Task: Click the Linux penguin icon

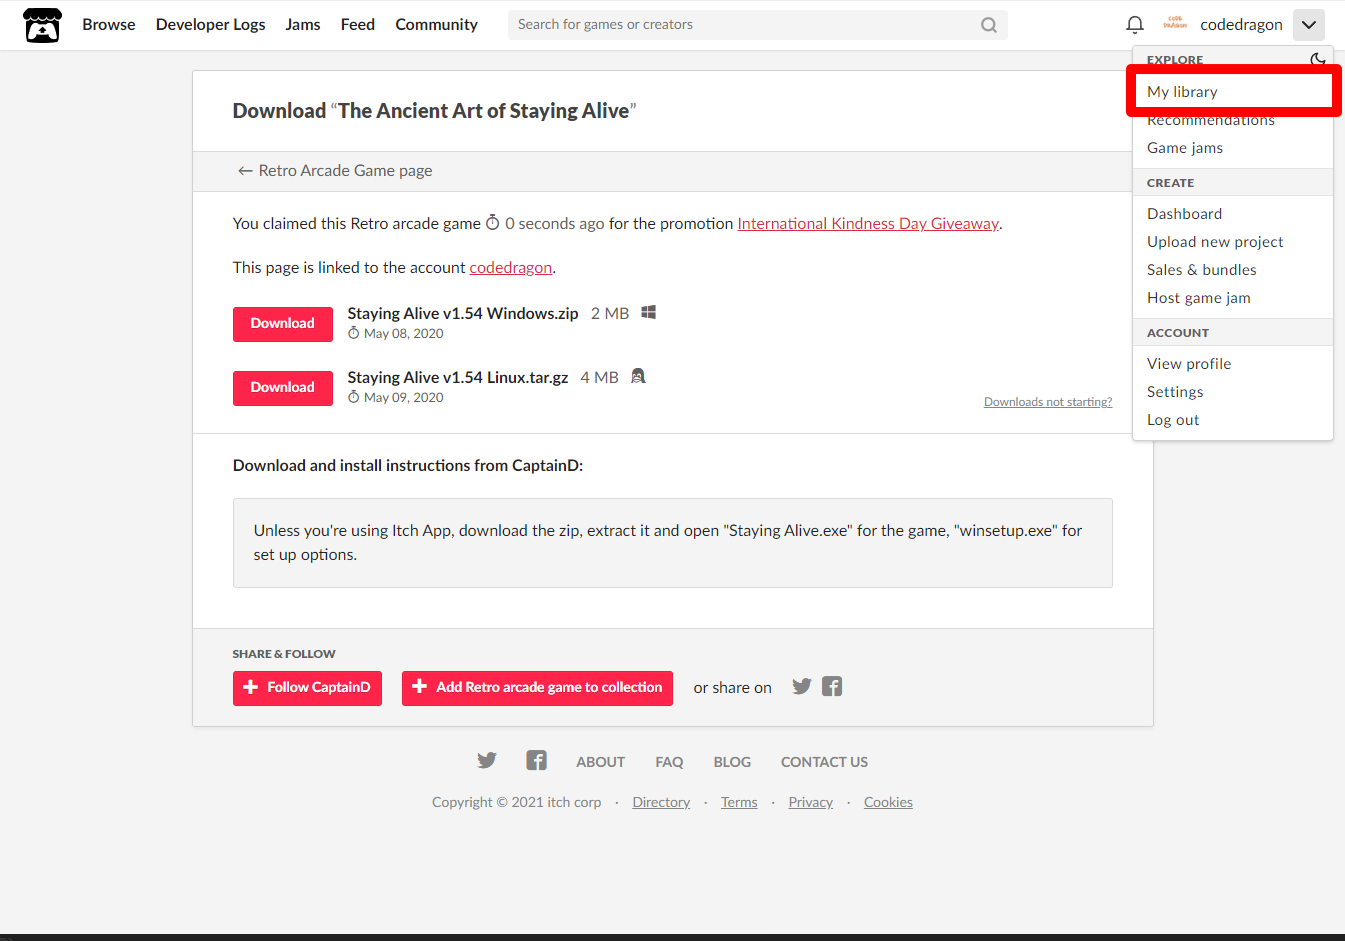Action: [x=638, y=376]
